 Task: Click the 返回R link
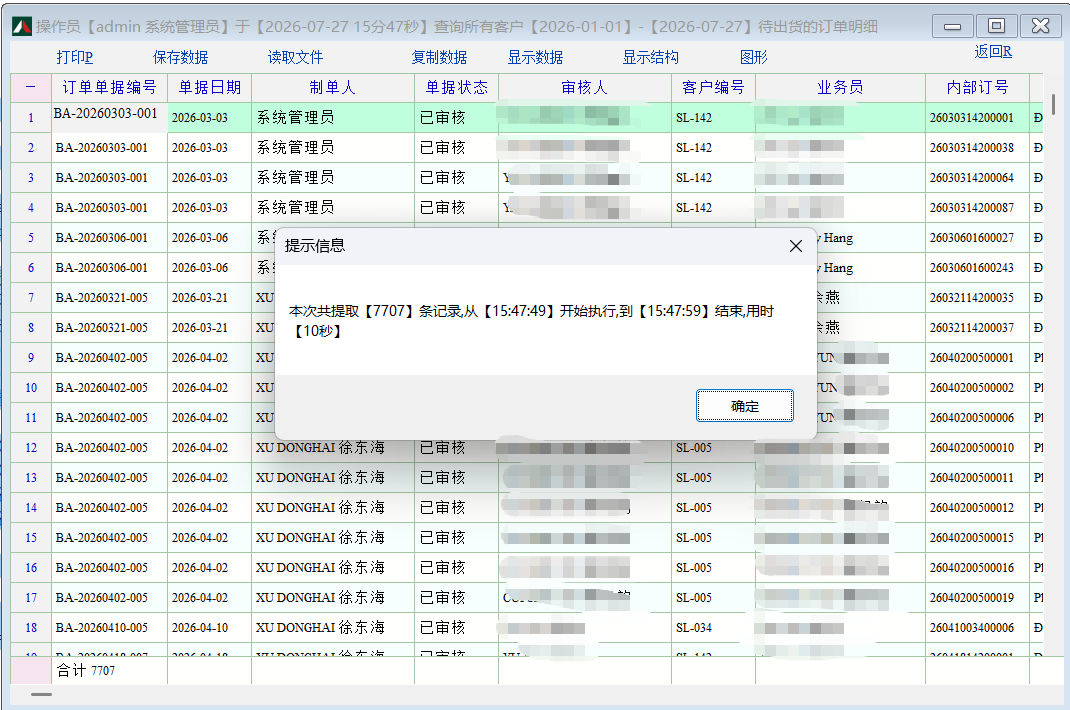coord(993,52)
